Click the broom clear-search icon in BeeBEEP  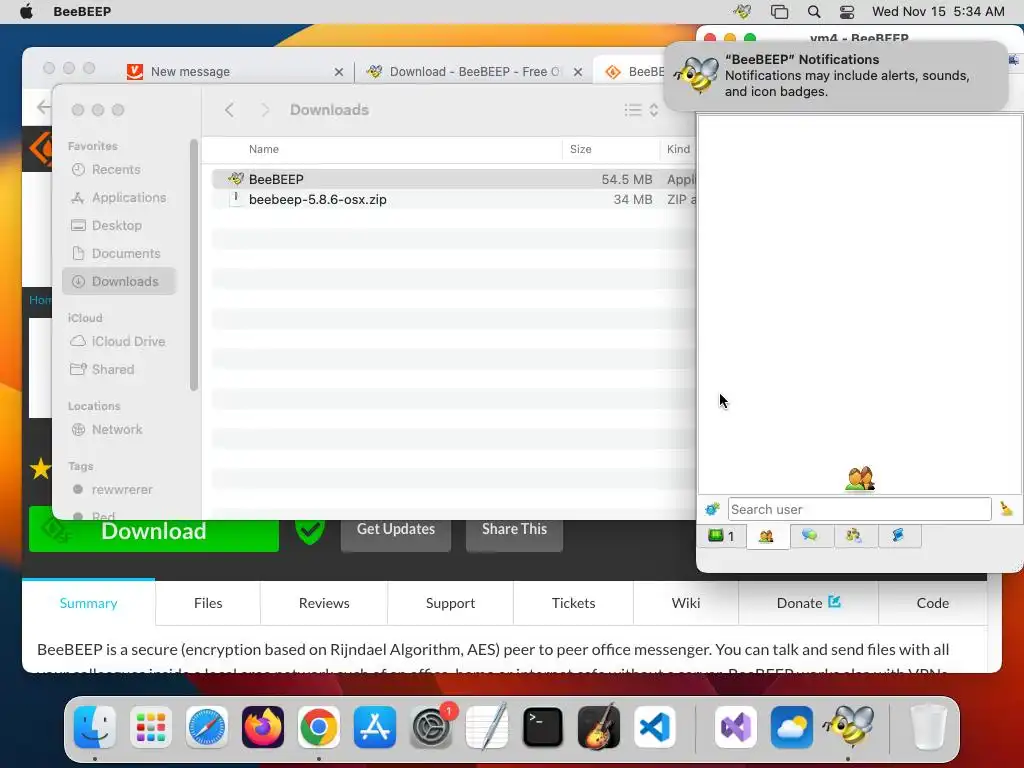tap(1006, 509)
